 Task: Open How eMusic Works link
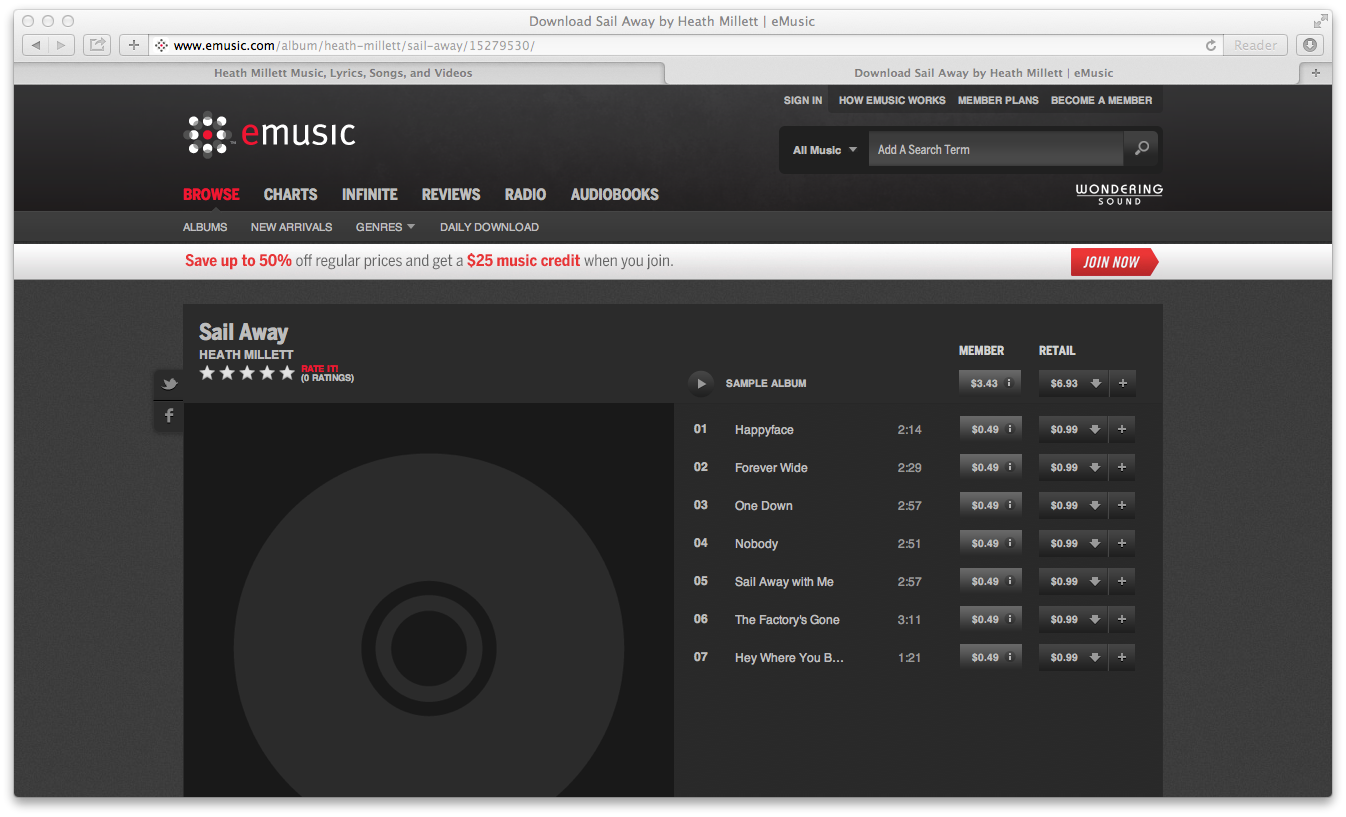[892, 100]
